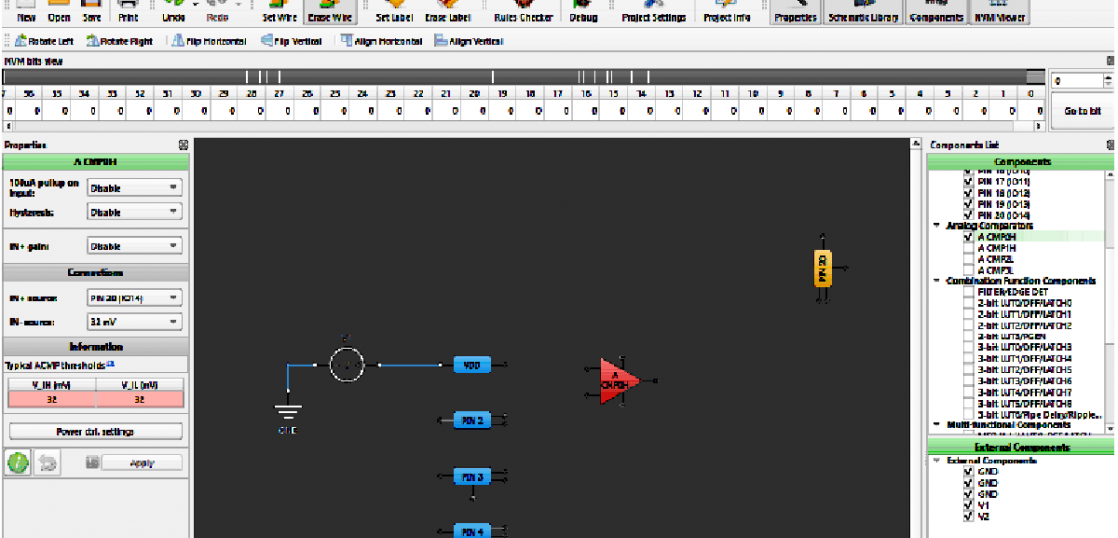The height and width of the screenshot is (538, 1118).
Task: Uncheck A CMP0H in the components list
Action: tap(968, 237)
